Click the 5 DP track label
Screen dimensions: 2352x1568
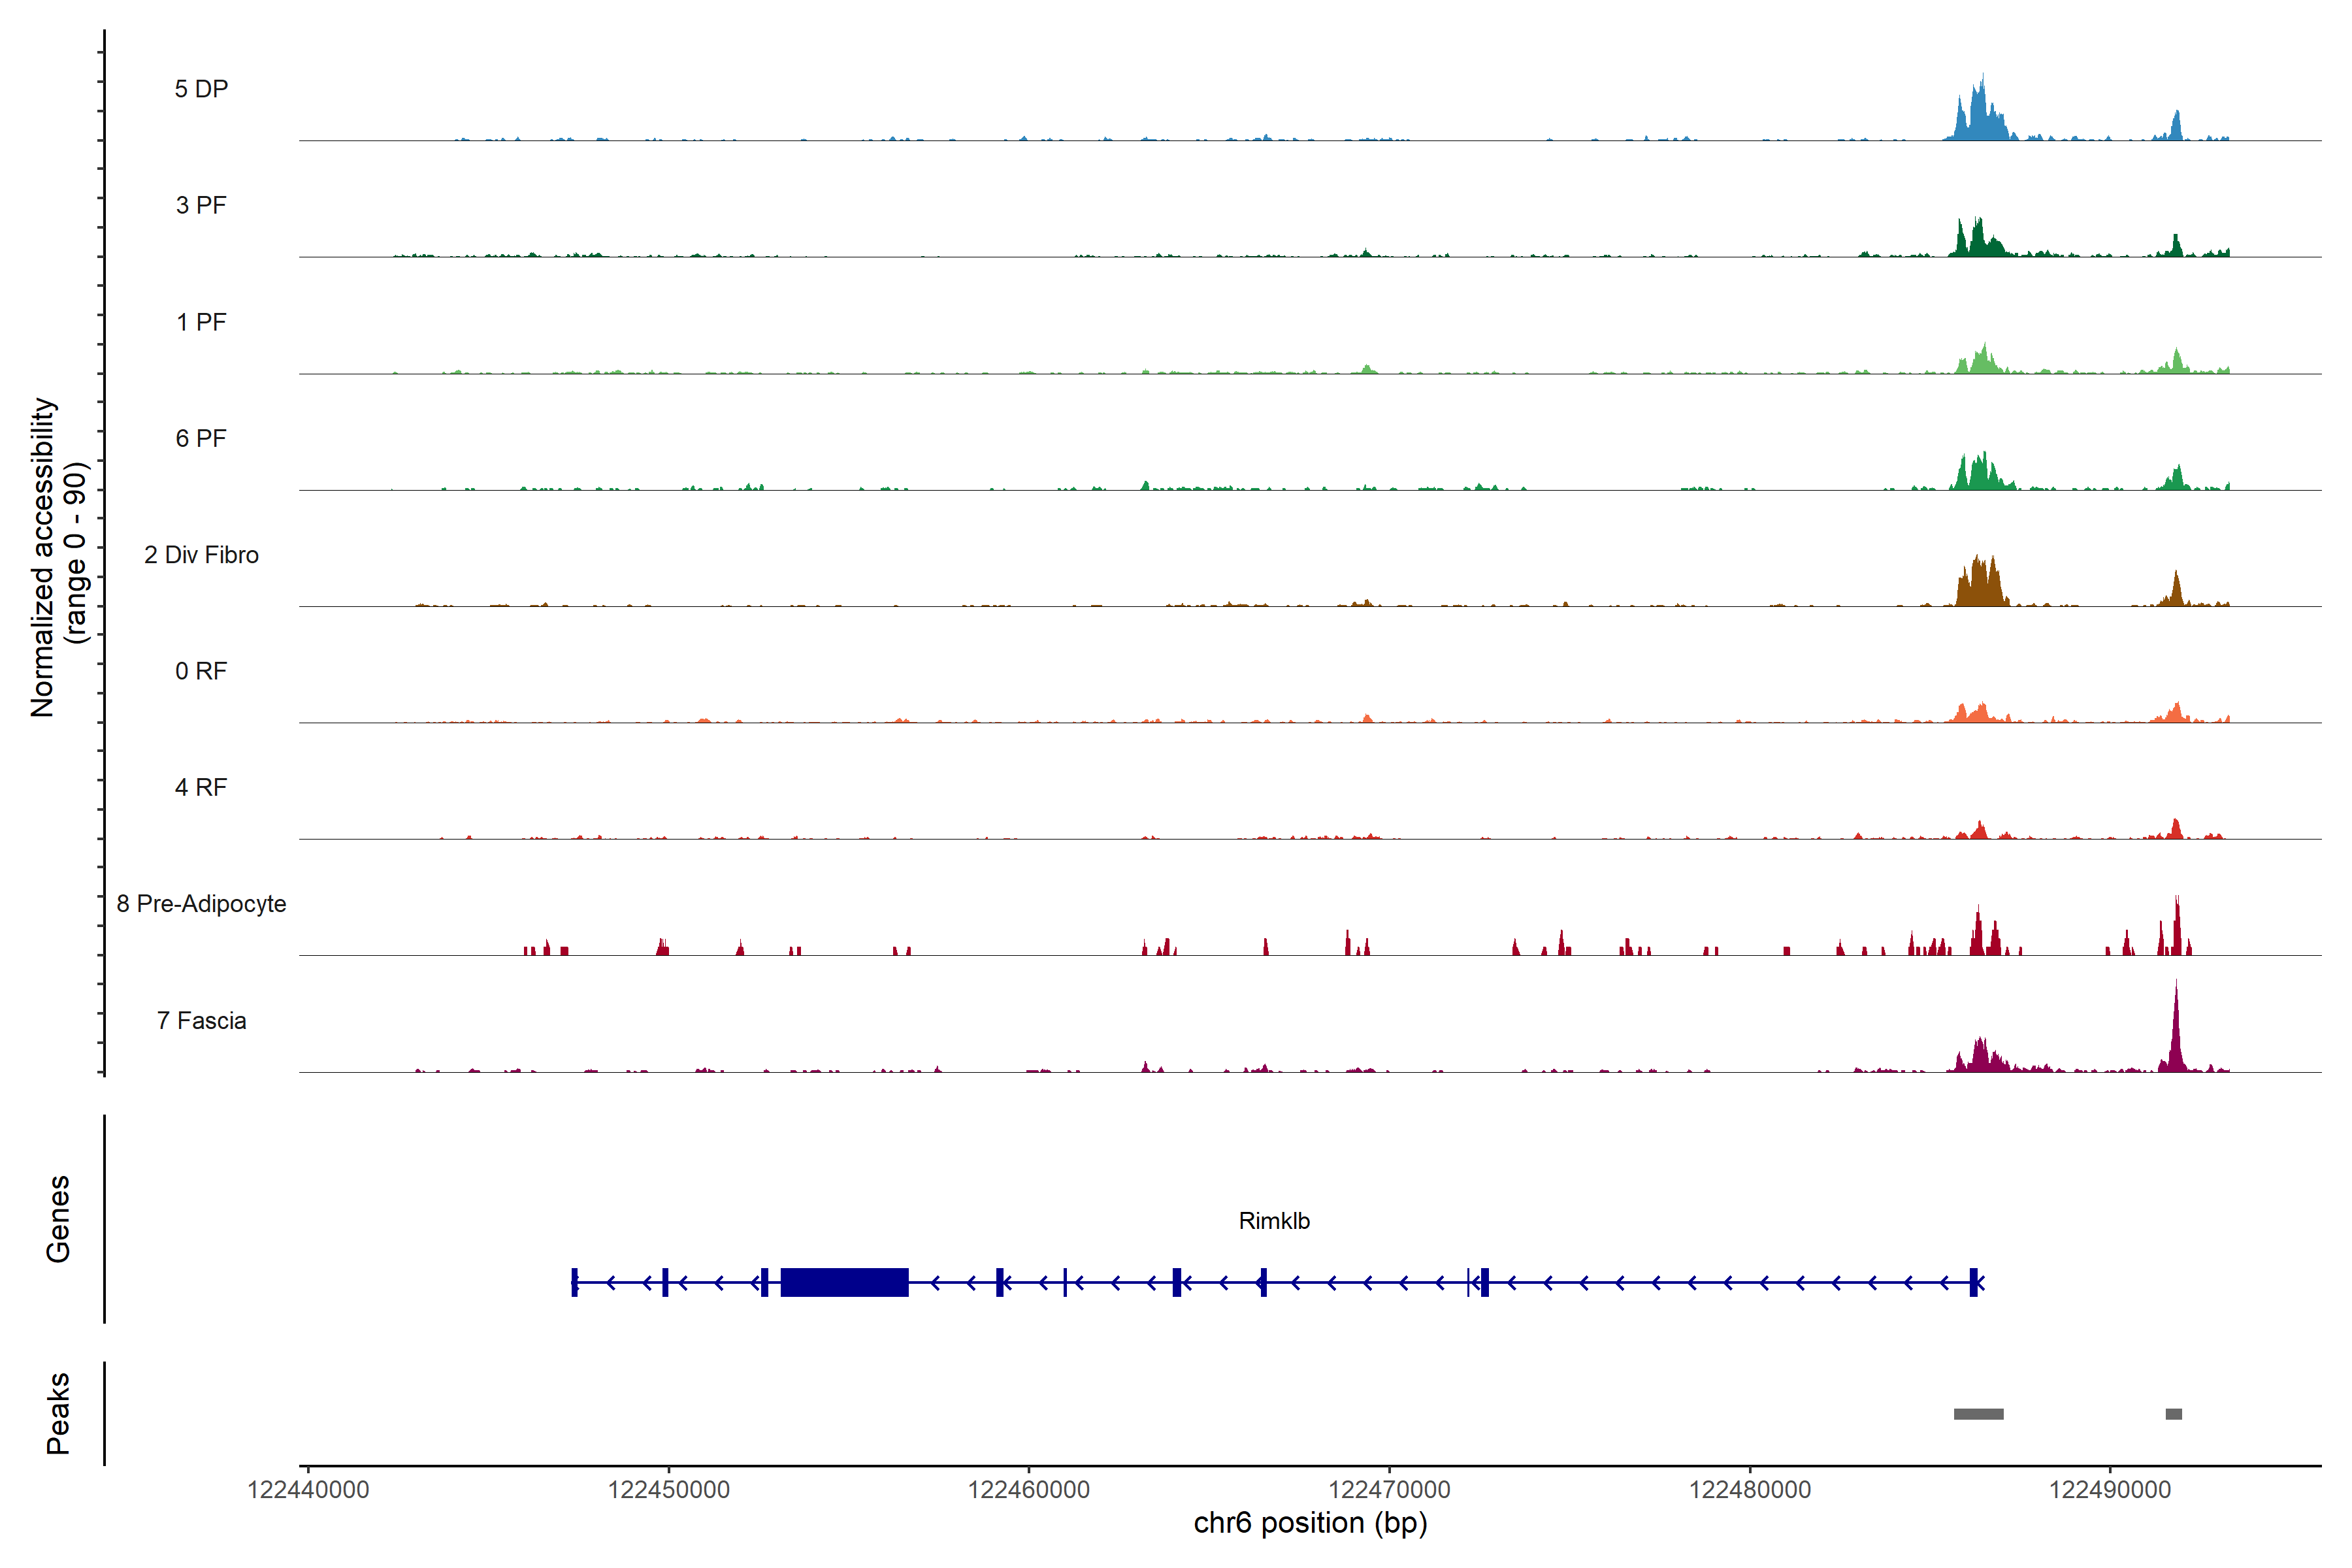[x=201, y=89]
